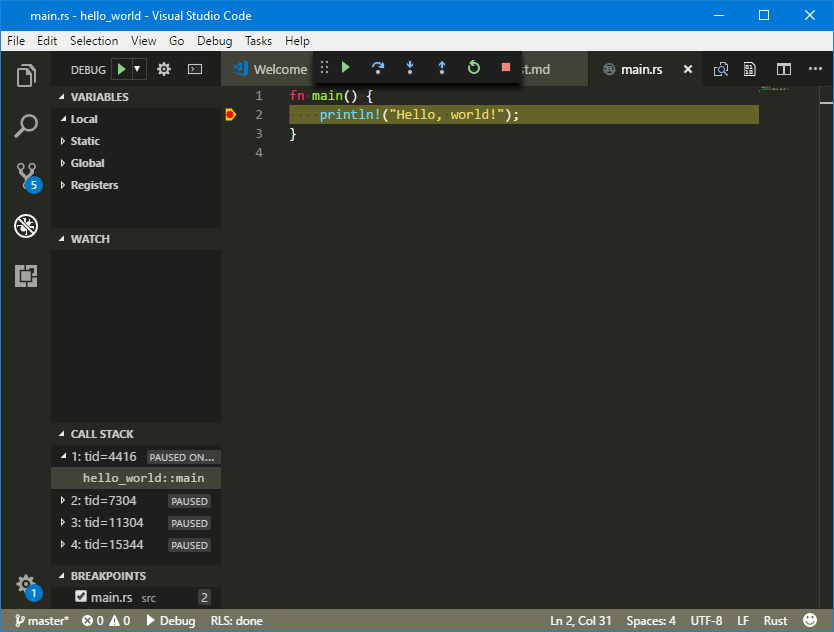
Task: Collapse the Call Stack section
Action: tap(63, 433)
